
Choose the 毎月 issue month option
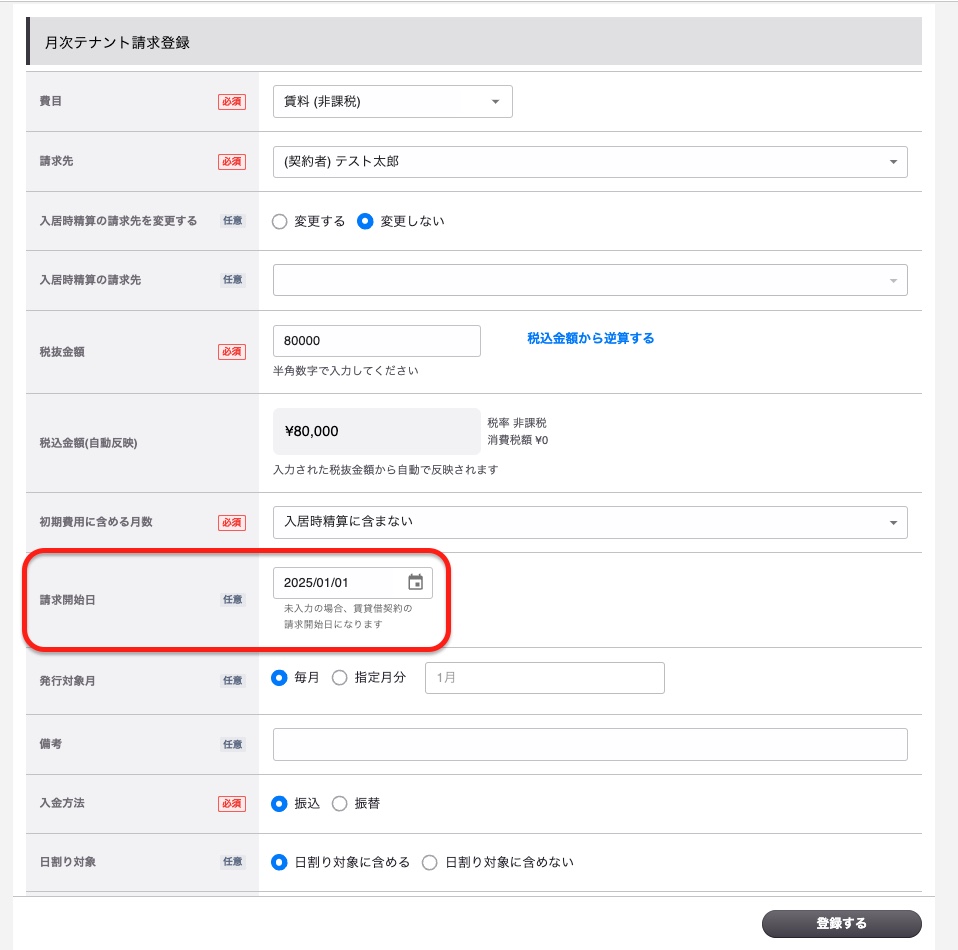click(x=279, y=678)
